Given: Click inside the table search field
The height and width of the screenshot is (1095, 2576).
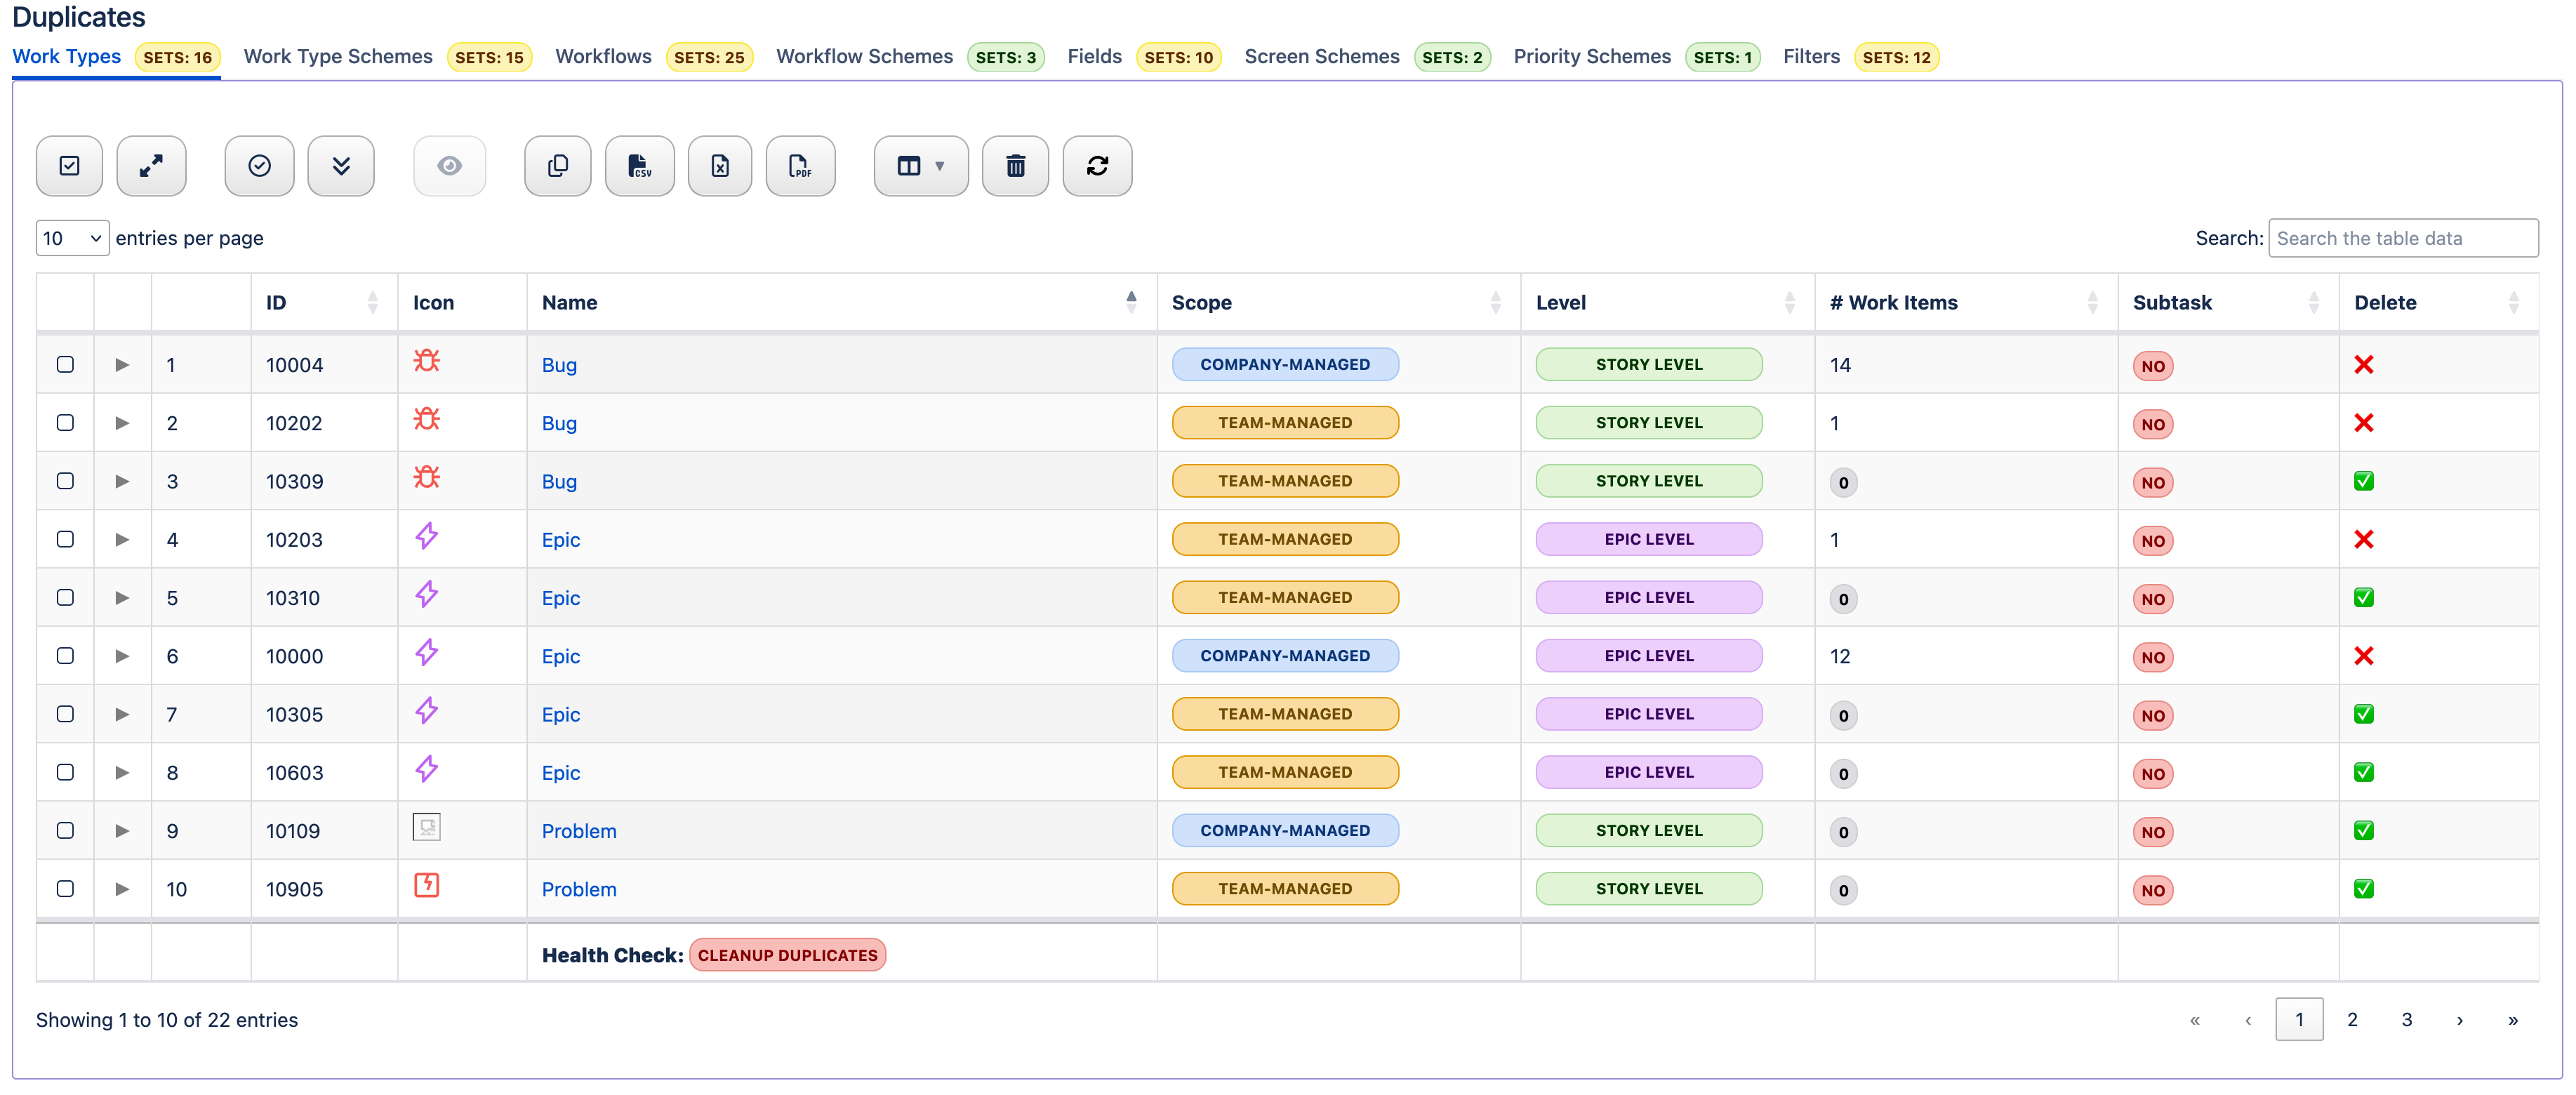Looking at the screenshot, I should click(2403, 238).
